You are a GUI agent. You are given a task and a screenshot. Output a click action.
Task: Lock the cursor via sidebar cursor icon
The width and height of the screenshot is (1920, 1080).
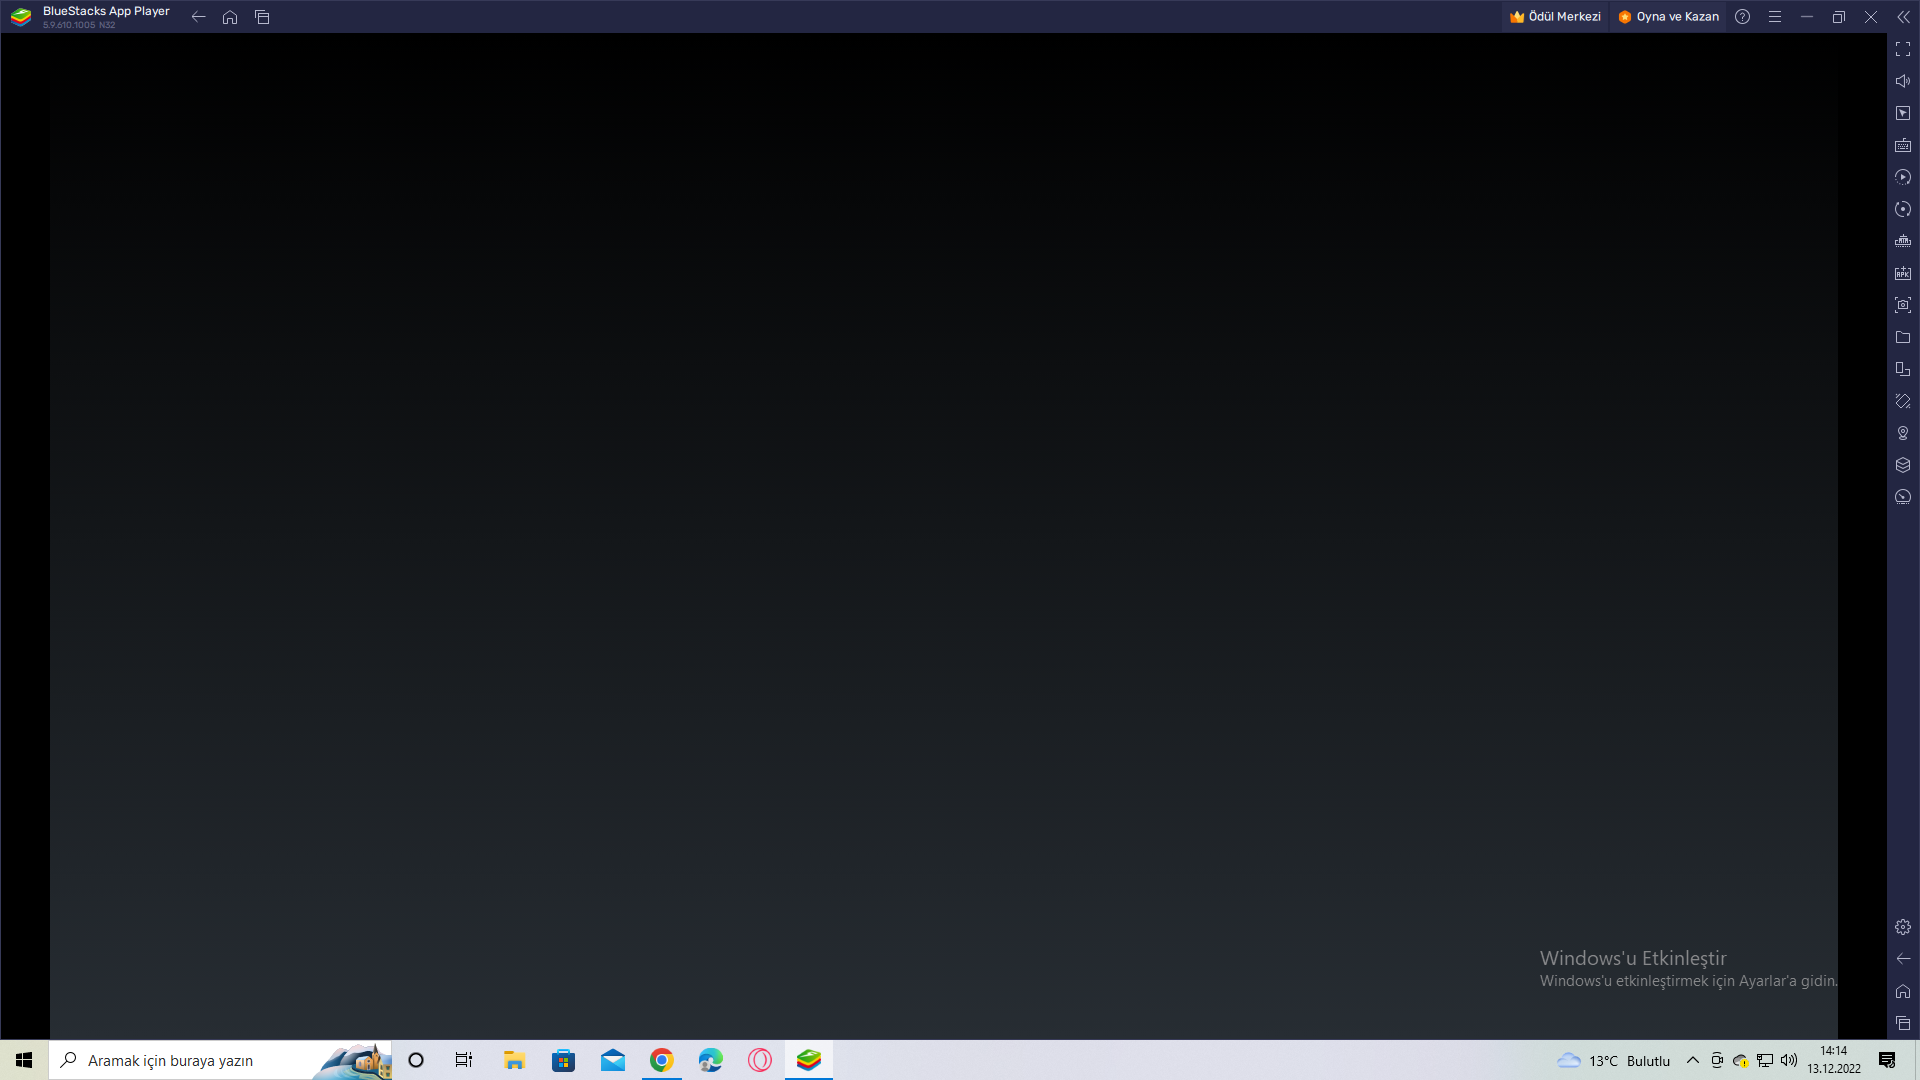coord(1902,113)
